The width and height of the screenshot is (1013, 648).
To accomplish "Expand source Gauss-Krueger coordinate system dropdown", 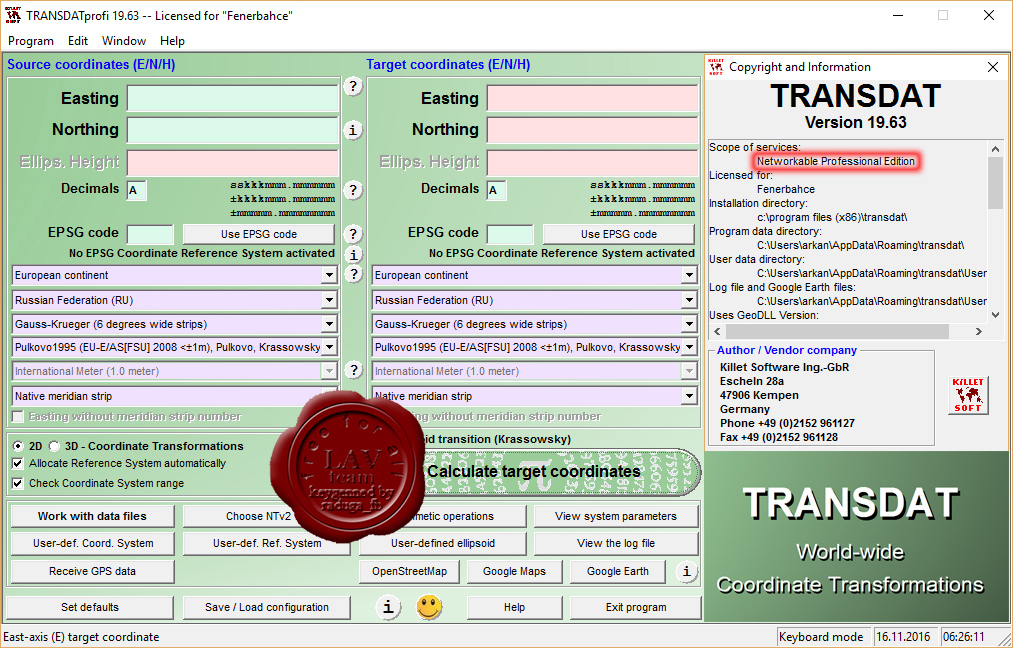I will [x=329, y=324].
